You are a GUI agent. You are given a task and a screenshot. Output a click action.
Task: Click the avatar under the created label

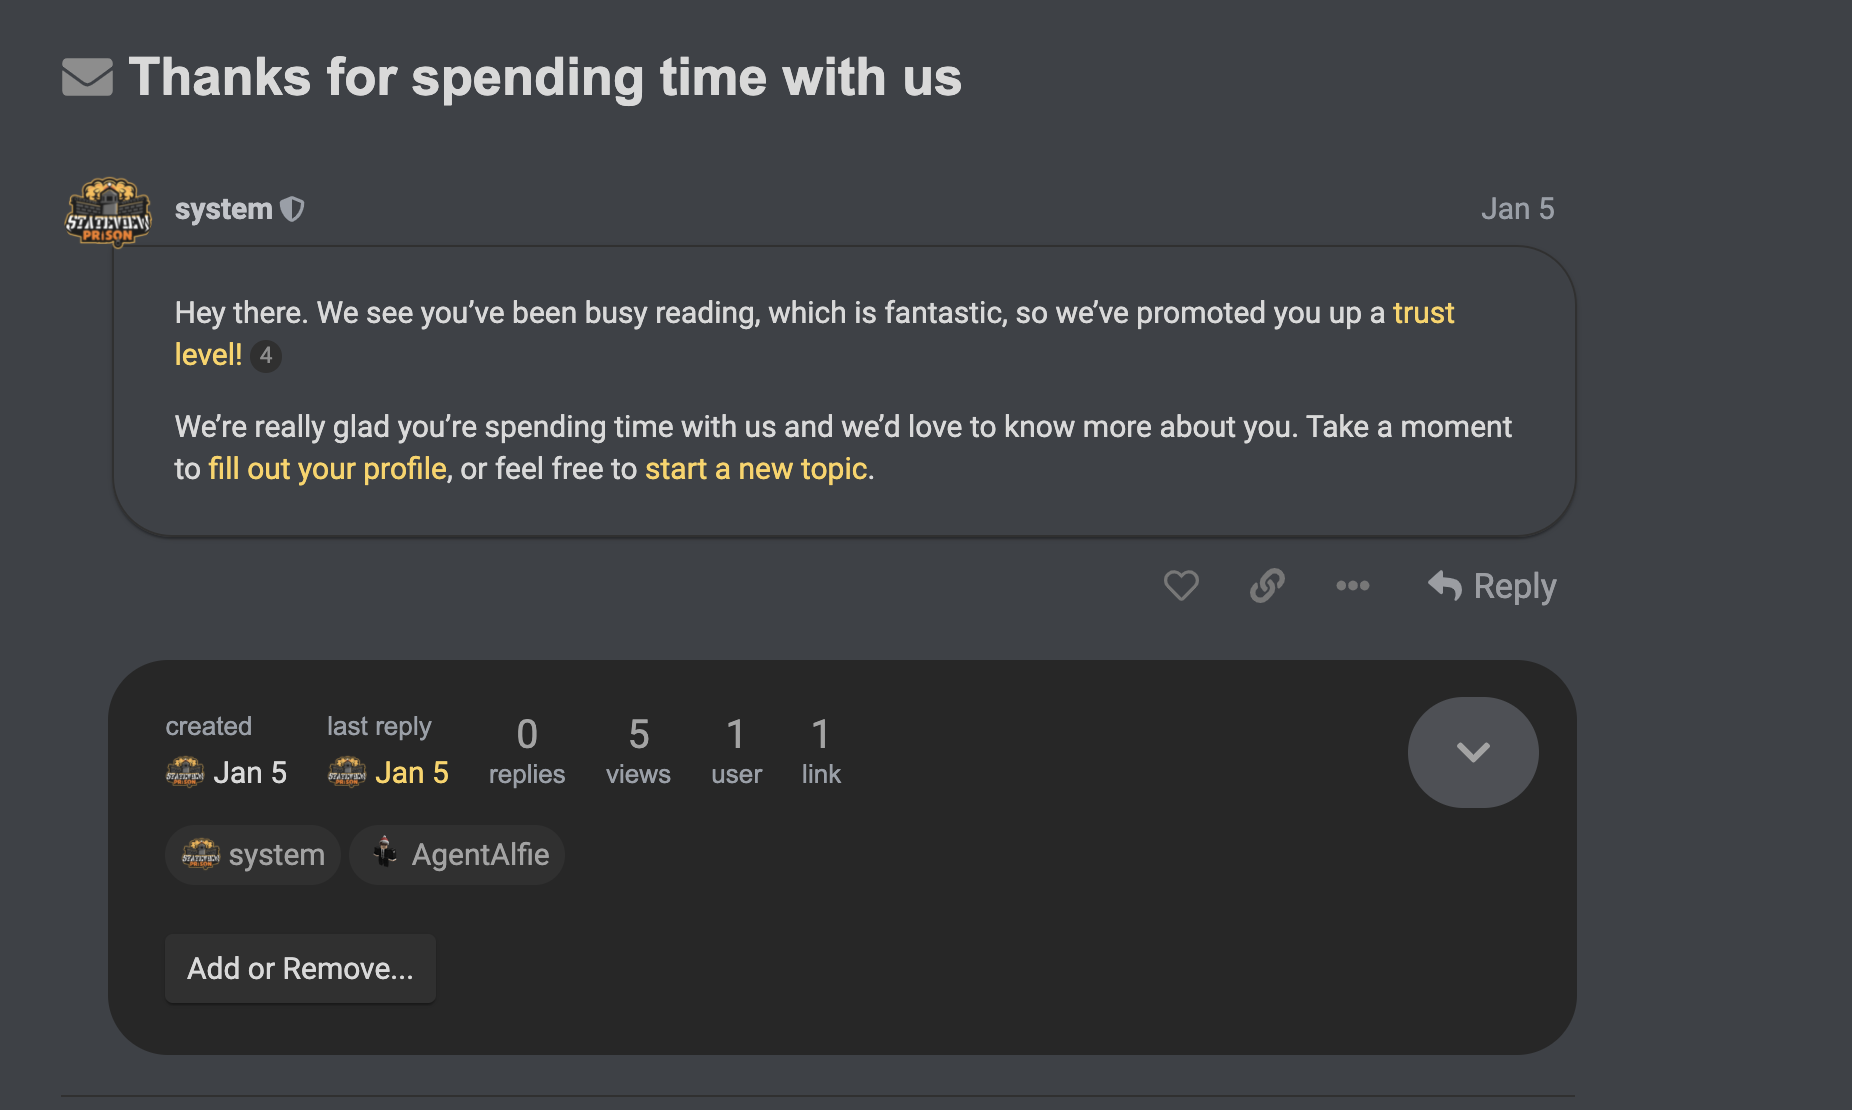coord(185,773)
